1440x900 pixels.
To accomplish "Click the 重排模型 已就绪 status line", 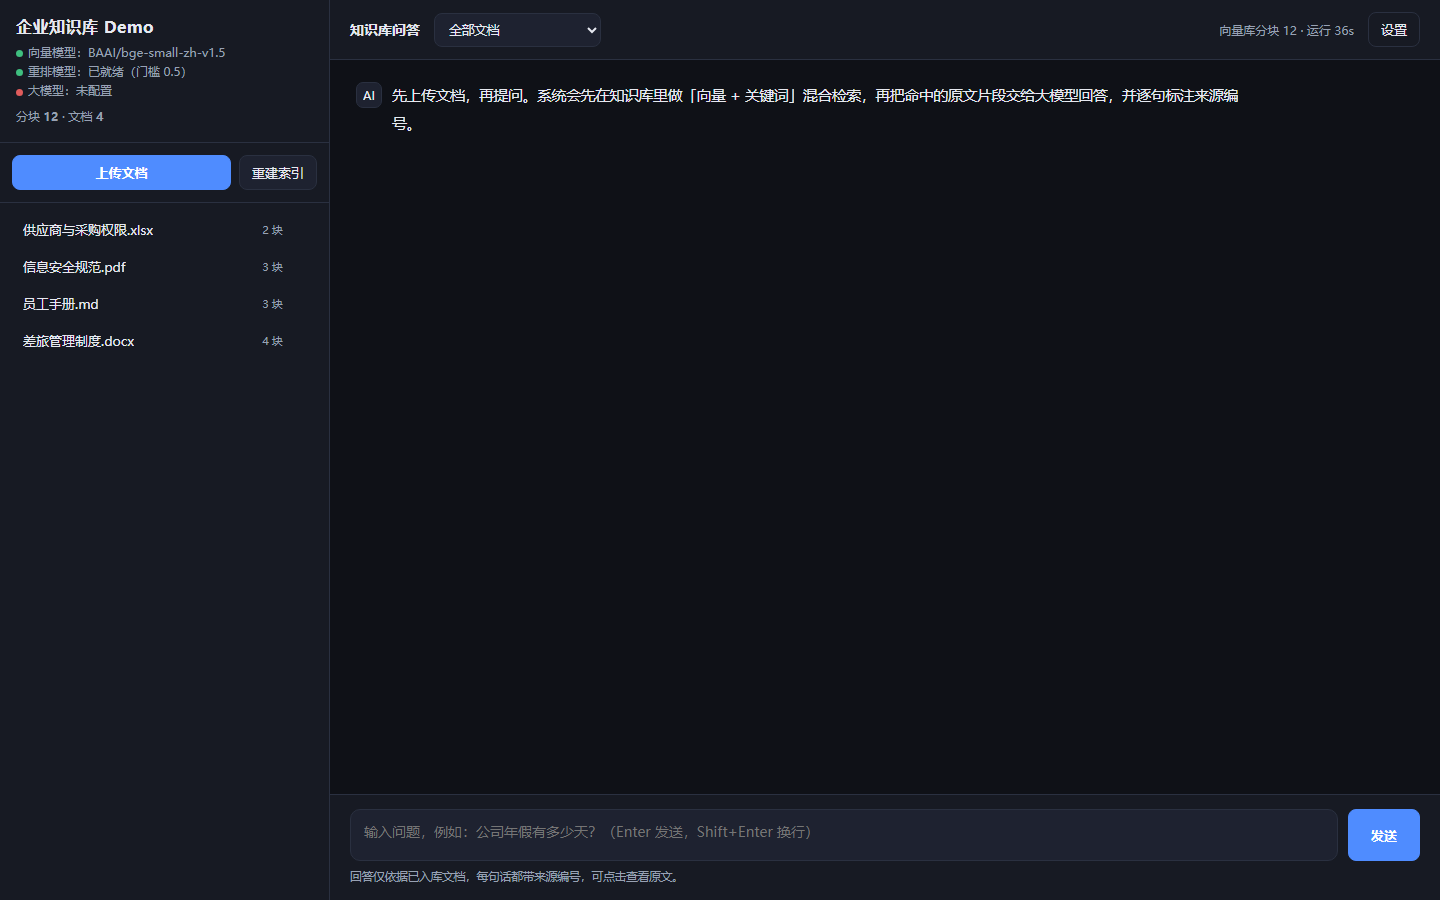I will (101, 72).
